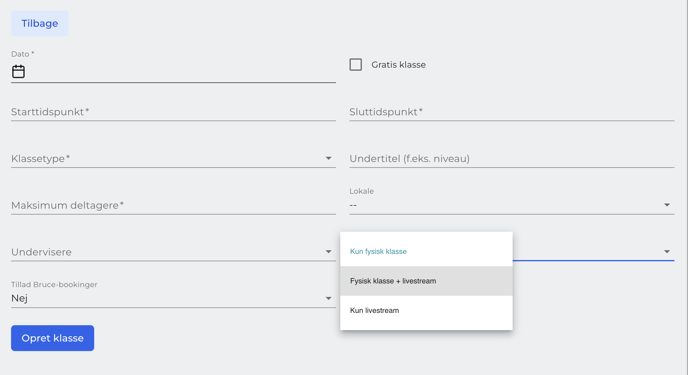Click the Maksimum deltagere field
Screen dimensions: 688x375
pos(173,205)
